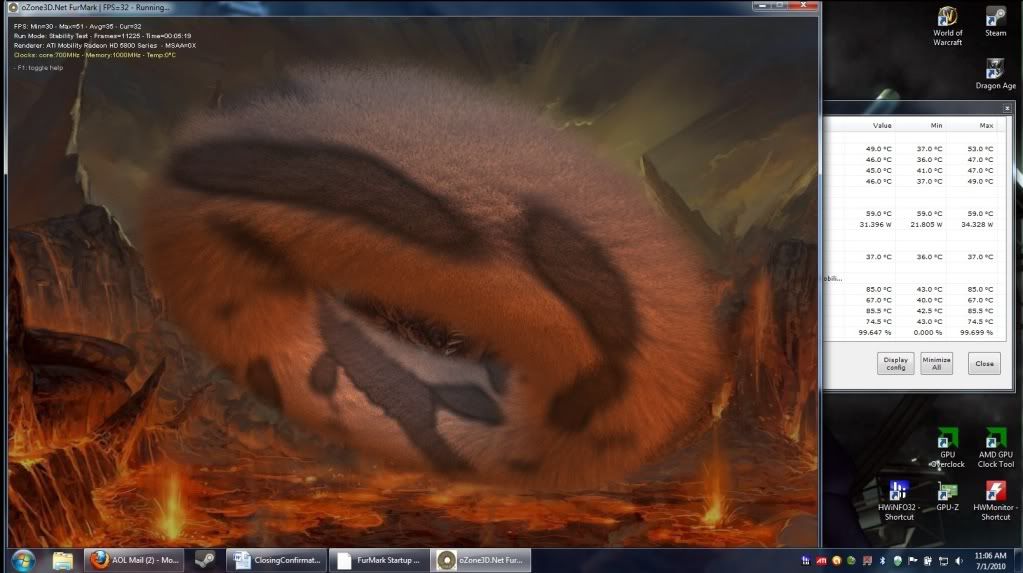This screenshot has height=573, width=1023.
Task: Close sensor panel using its top X
Action: coord(1007,108)
